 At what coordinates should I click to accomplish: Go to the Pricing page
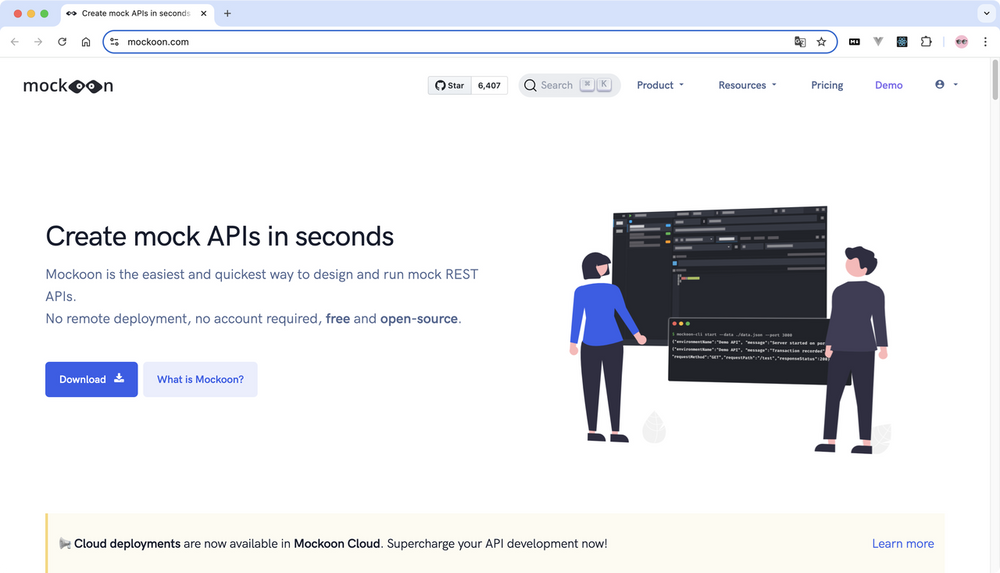pyautogui.click(x=826, y=86)
